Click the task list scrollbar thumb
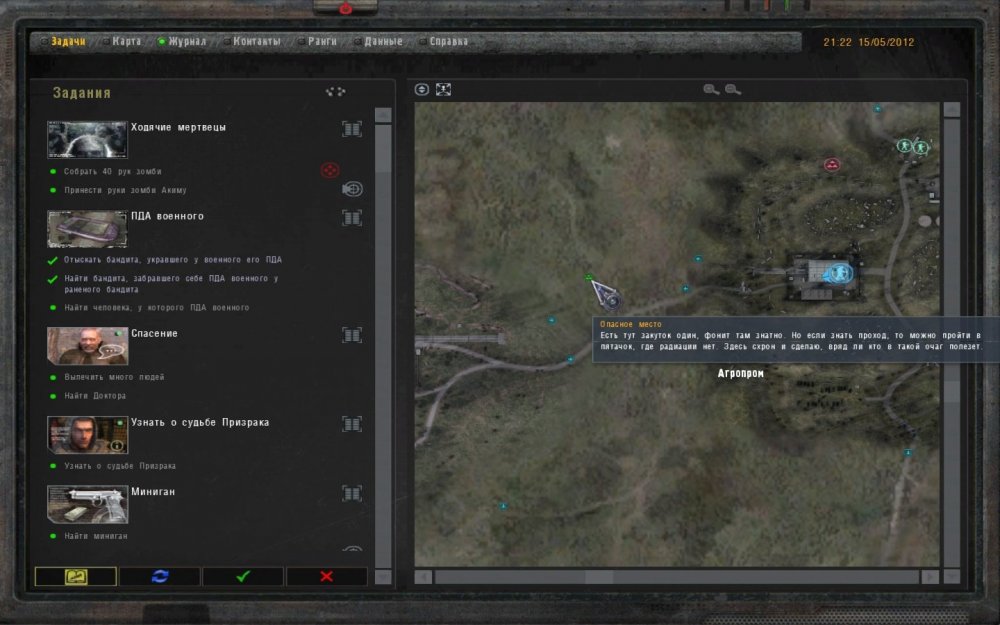The height and width of the screenshot is (625, 1000). point(383,148)
